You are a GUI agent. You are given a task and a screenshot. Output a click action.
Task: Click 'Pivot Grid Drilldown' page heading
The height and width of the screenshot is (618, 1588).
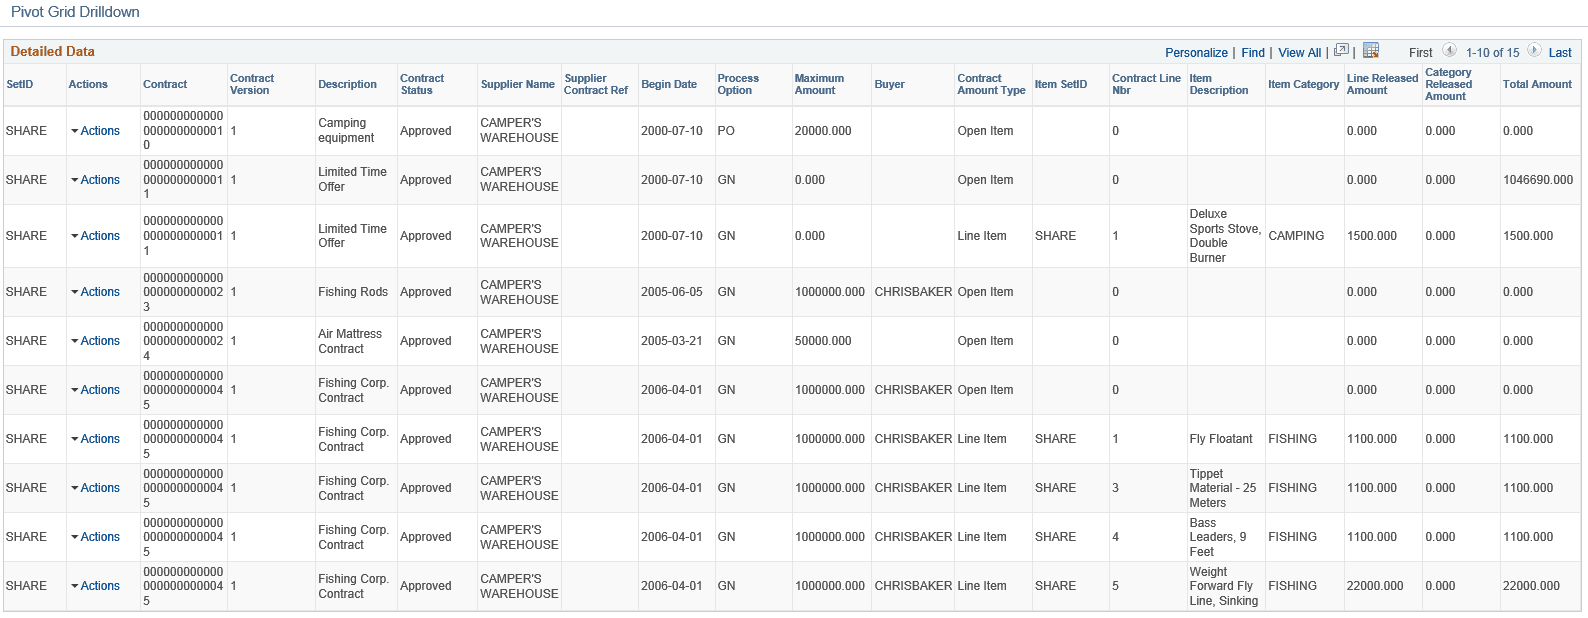click(x=75, y=12)
